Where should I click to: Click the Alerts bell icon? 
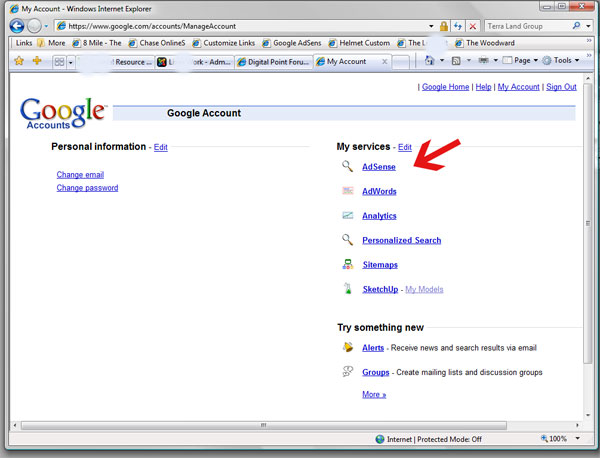coord(347,347)
